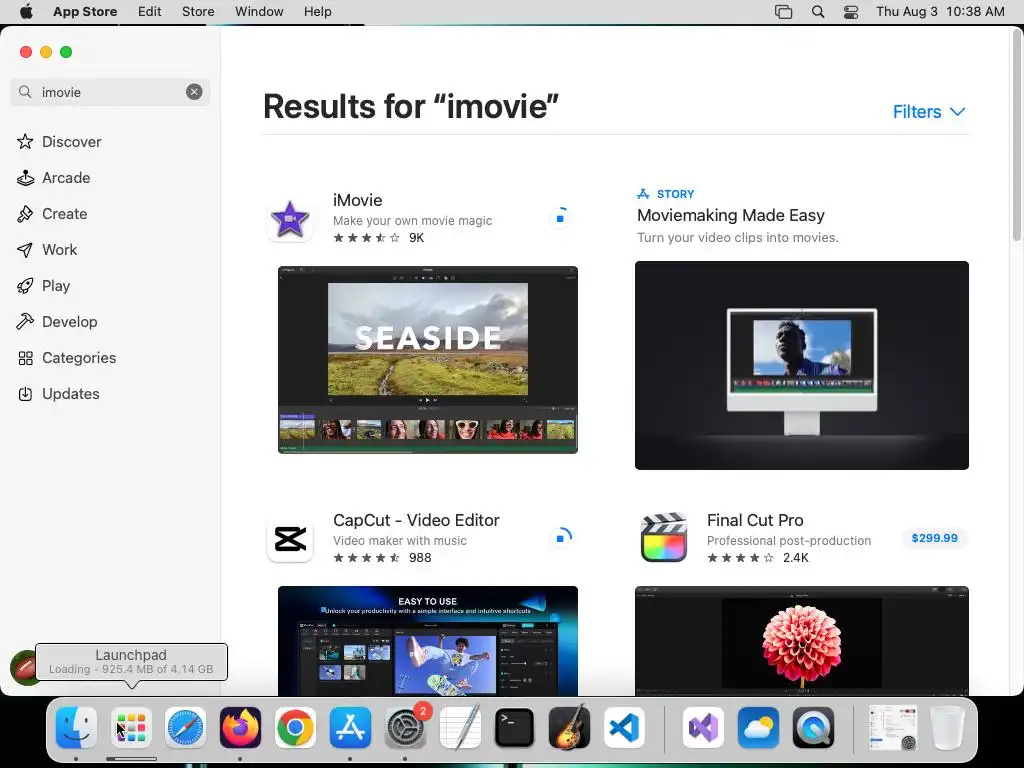
Task: Launch Google Chrome from the Dock
Action: [x=295, y=728]
